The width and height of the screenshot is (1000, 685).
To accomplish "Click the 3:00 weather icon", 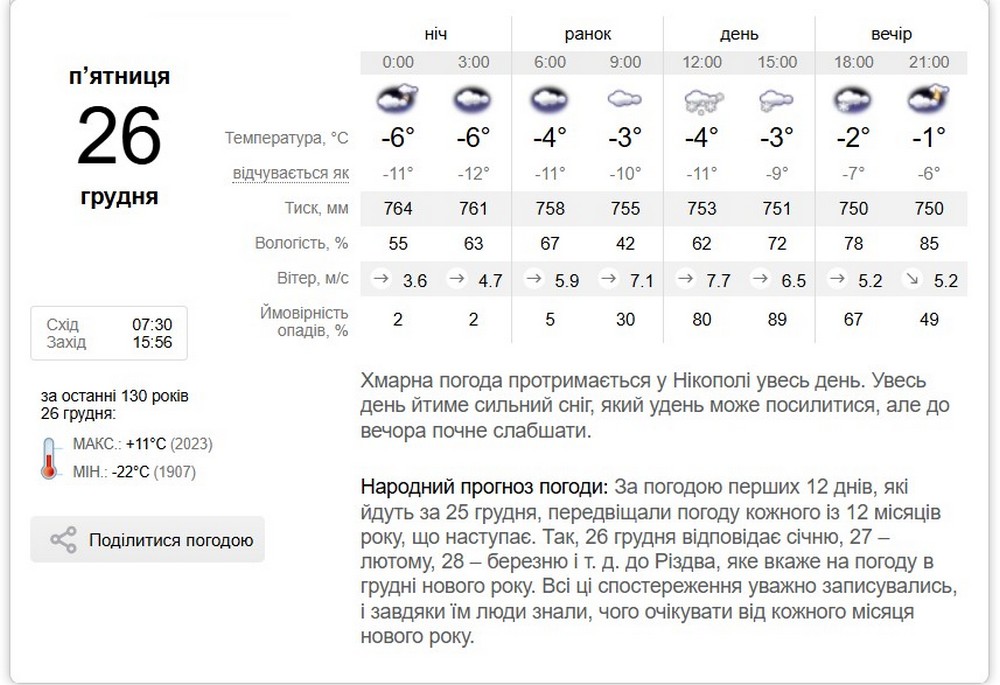I will (473, 99).
